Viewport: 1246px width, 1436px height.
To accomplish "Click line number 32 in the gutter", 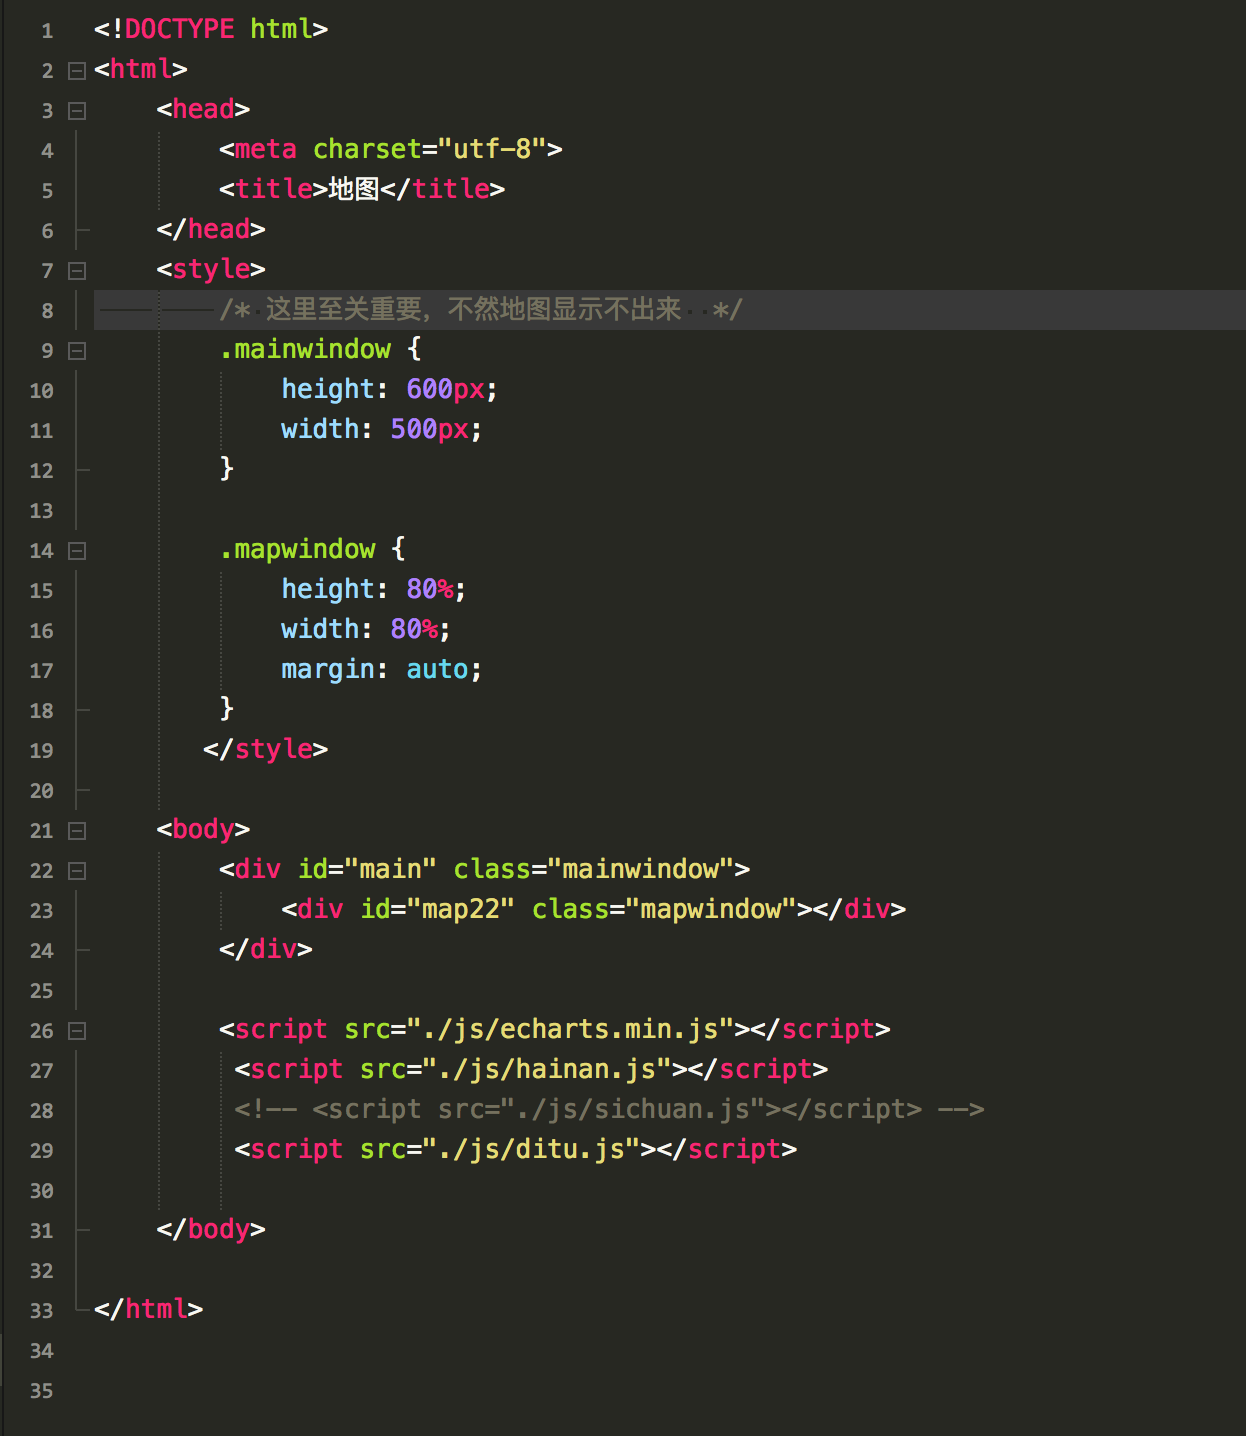I will pyautogui.click(x=41, y=1271).
